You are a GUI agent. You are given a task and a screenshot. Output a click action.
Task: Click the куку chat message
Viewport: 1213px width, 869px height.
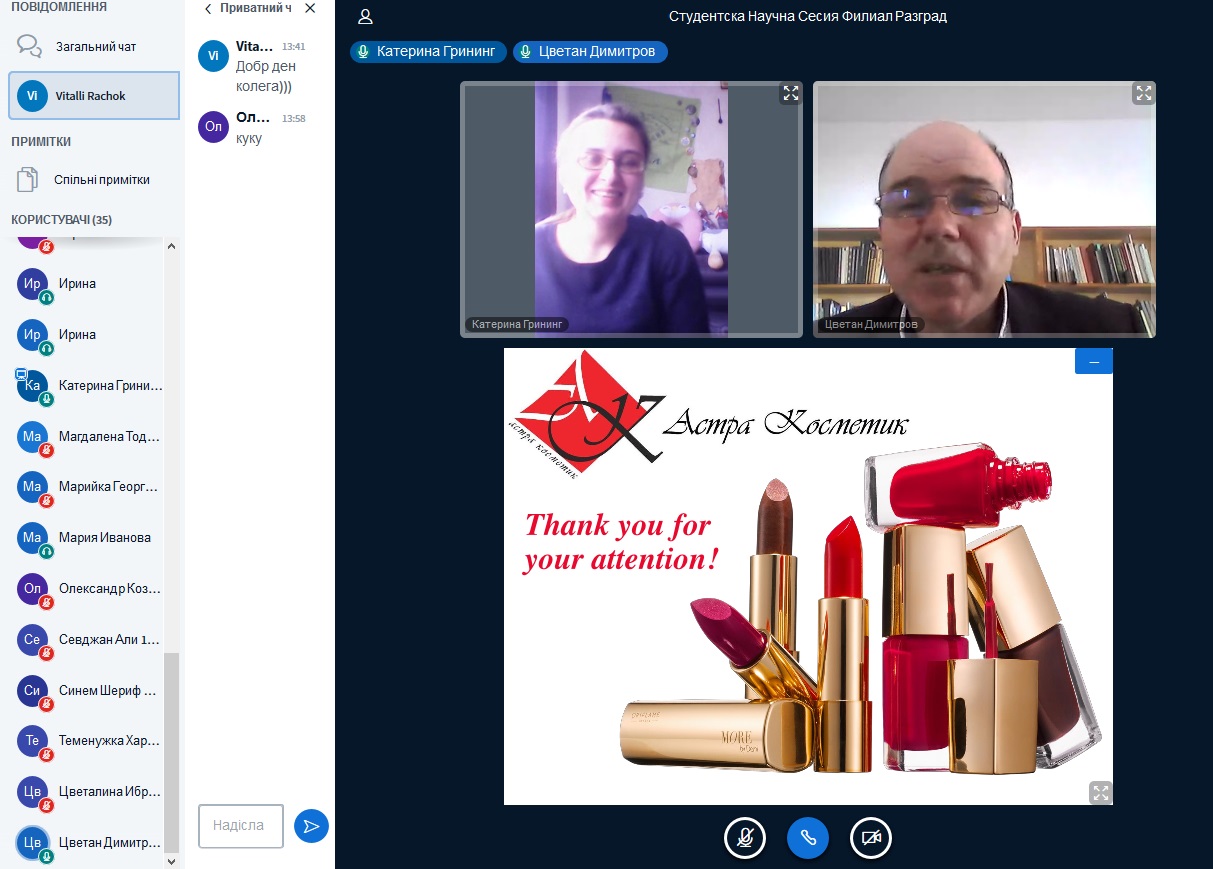(x=249, y=138)
